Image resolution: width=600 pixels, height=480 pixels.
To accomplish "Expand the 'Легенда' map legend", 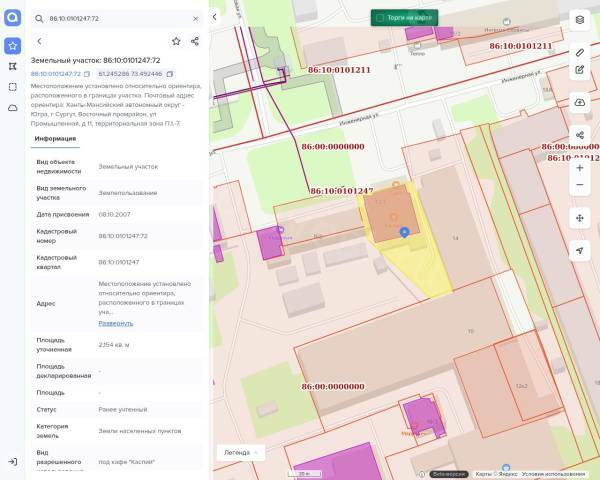I will click(241, 452).
